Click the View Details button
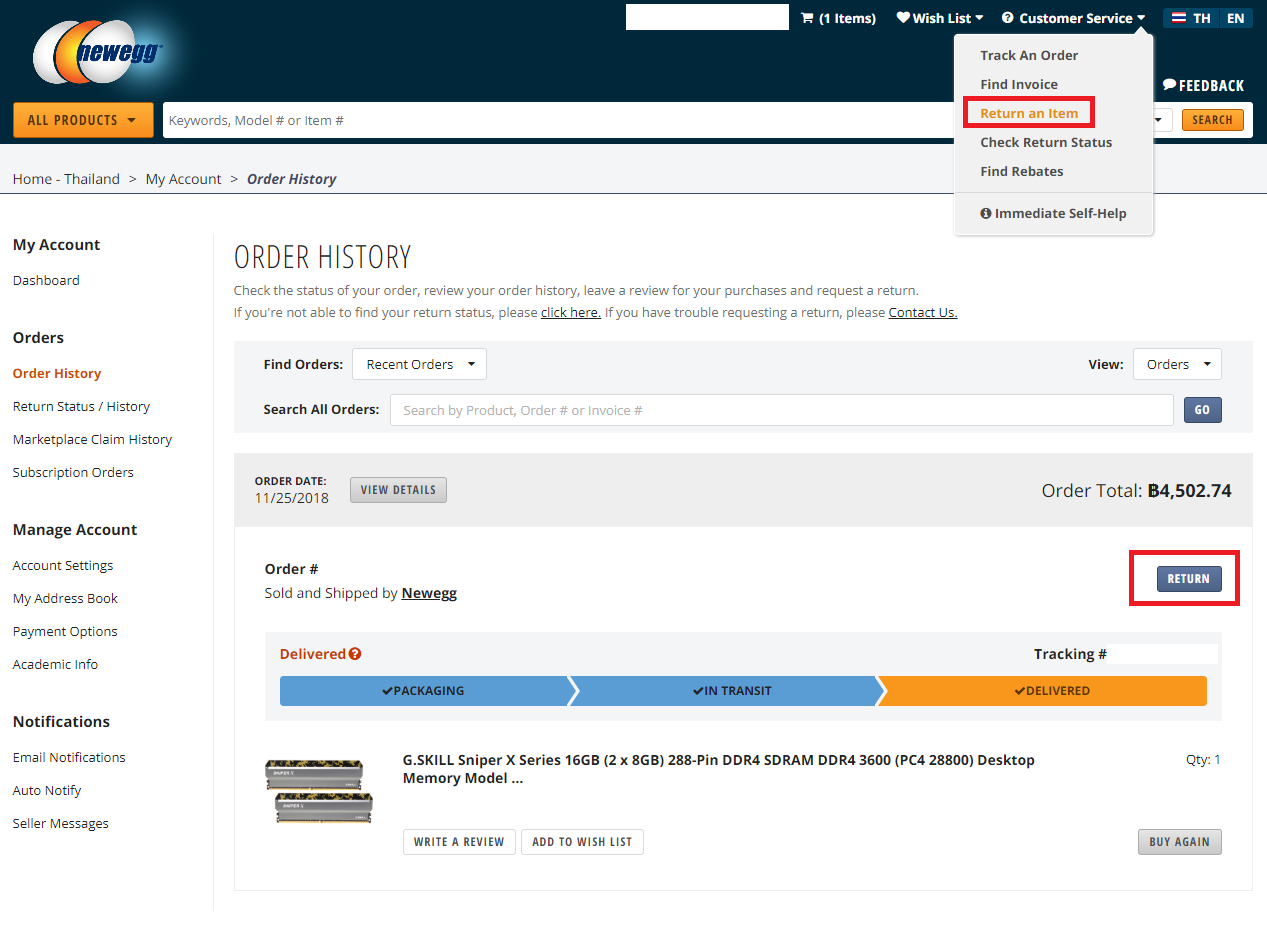 (398, 490)
